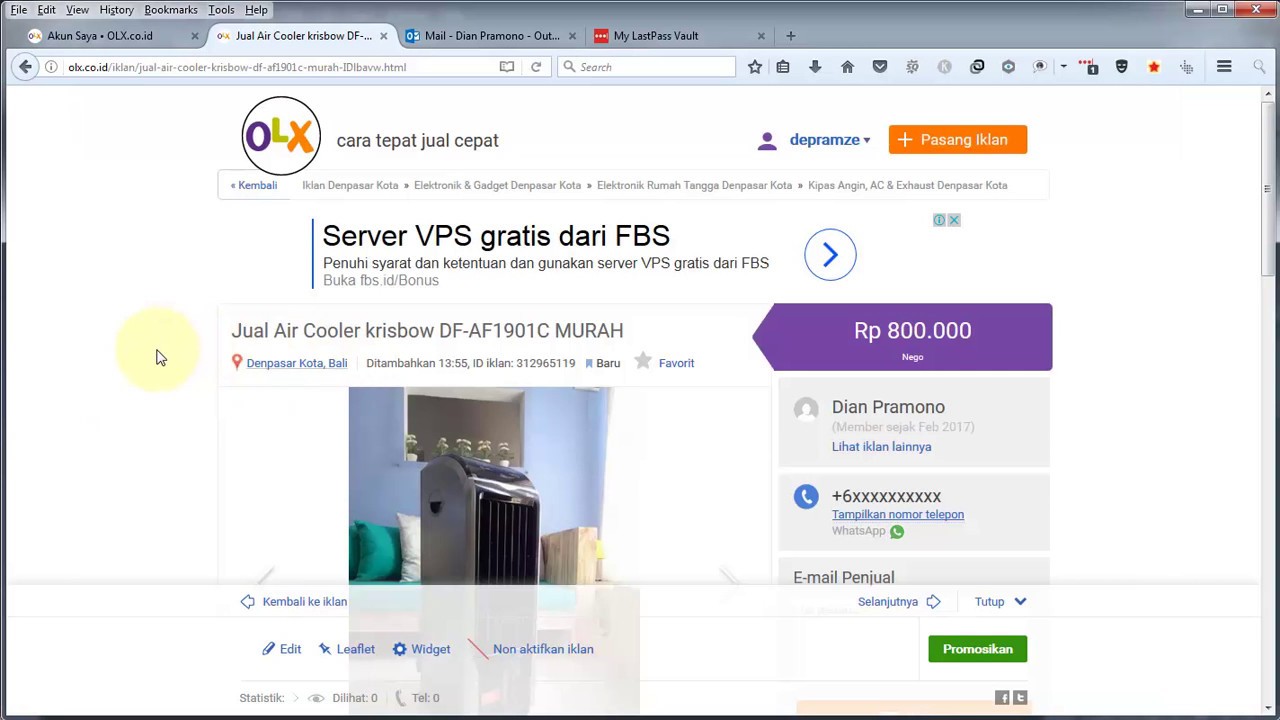1280x720 pixels.
Task: Click the red star extension icon
Action: pos(1154,67)
